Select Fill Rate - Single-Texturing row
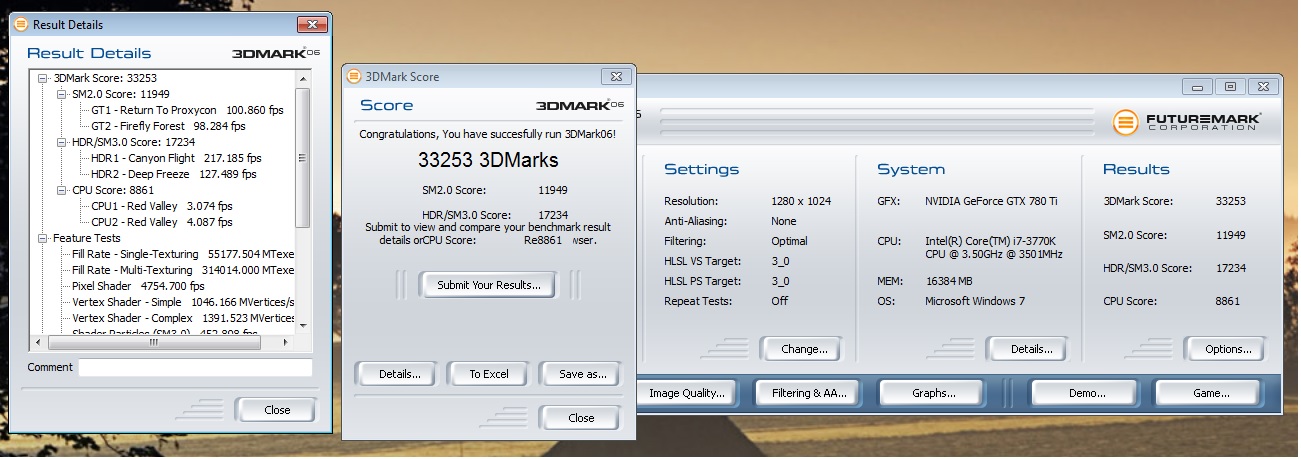 [x=183, y=254]
